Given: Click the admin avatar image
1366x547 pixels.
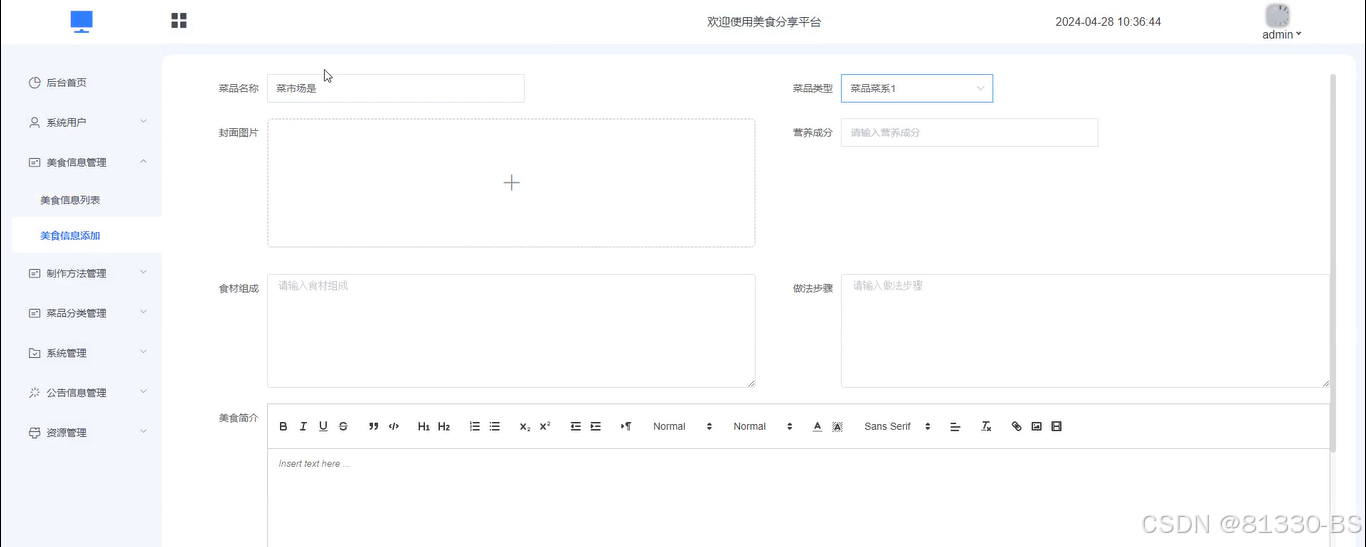Looking at the screenshot, I should (1278, 15).
